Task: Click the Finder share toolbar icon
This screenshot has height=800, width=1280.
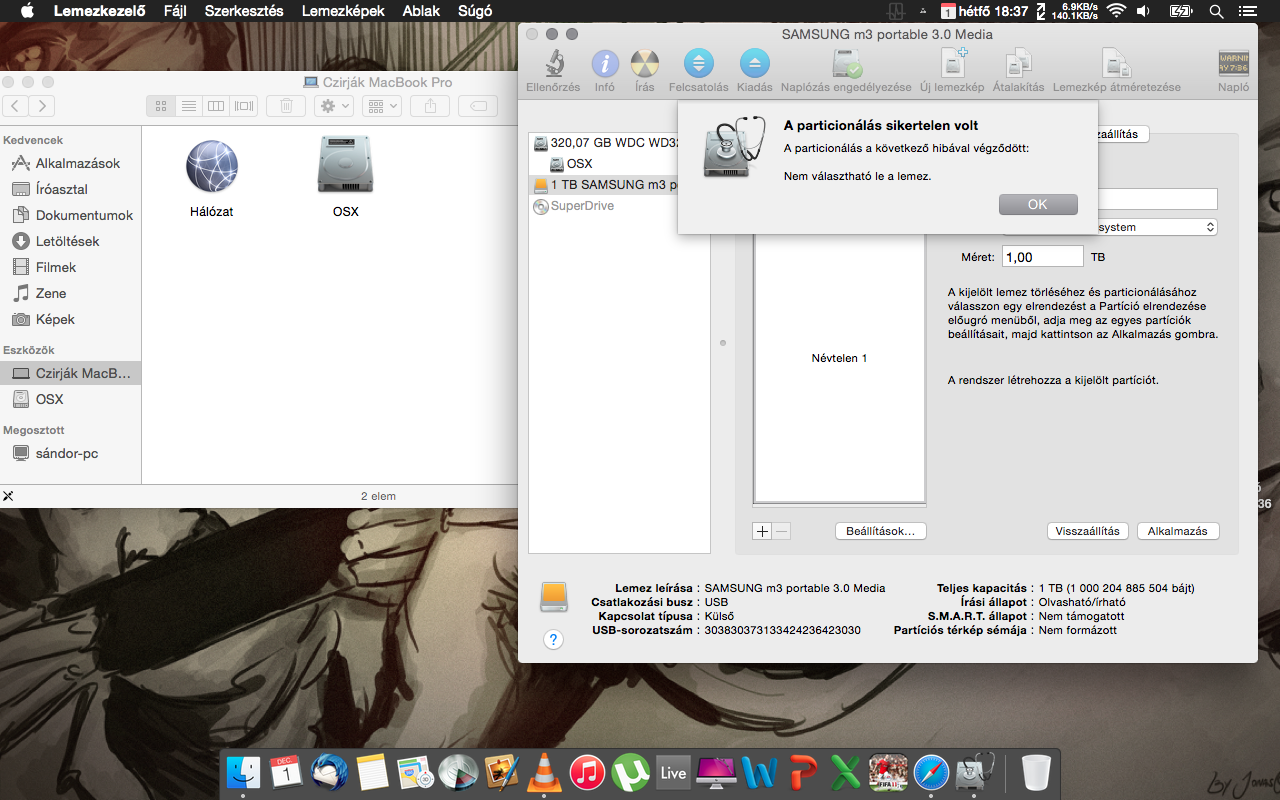Action: (x=431, y=105)
